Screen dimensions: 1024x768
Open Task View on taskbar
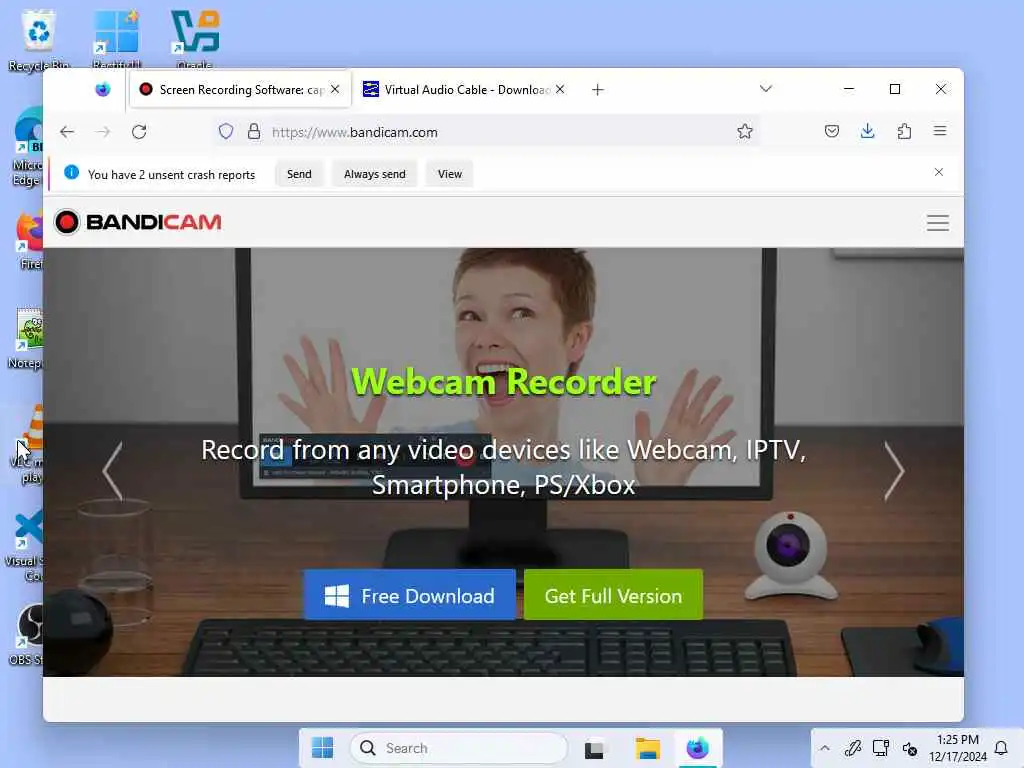coord(594,748)
